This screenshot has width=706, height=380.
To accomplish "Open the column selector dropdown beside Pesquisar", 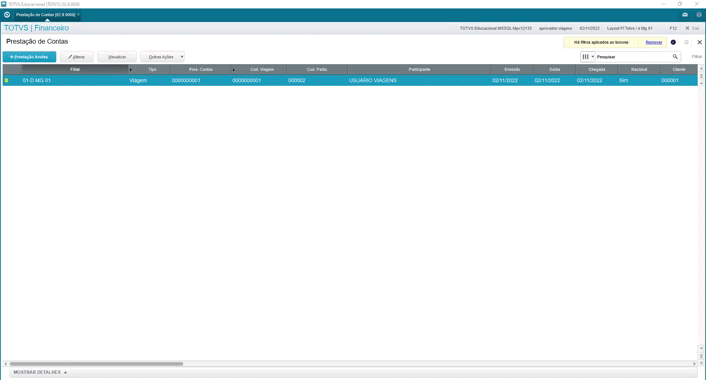I will [x=588, y=57].
